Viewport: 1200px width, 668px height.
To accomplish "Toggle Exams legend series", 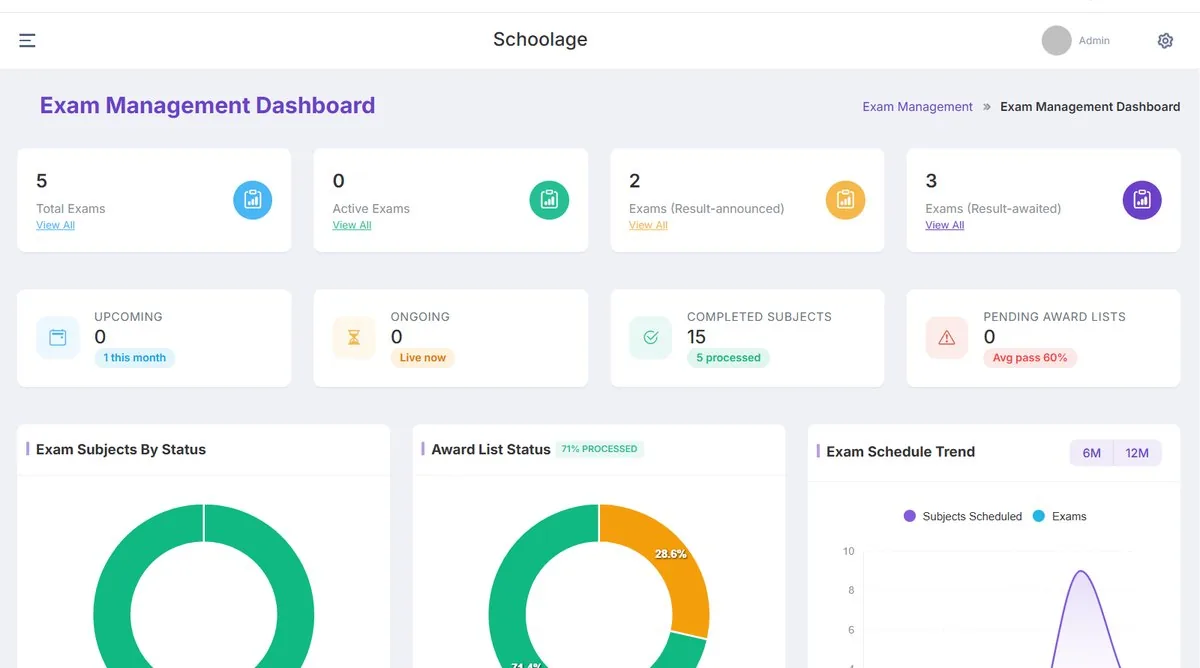I will click(1059, 516).
